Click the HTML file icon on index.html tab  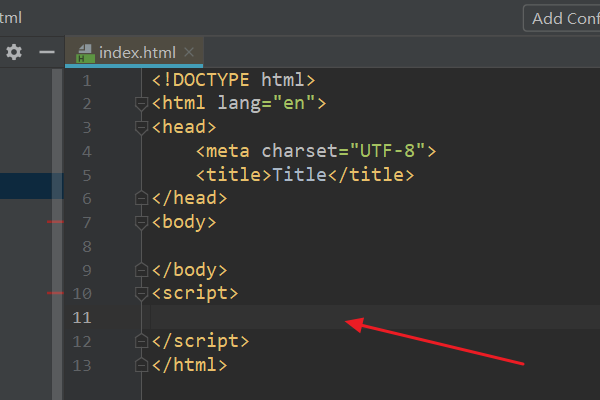[85, 53]
